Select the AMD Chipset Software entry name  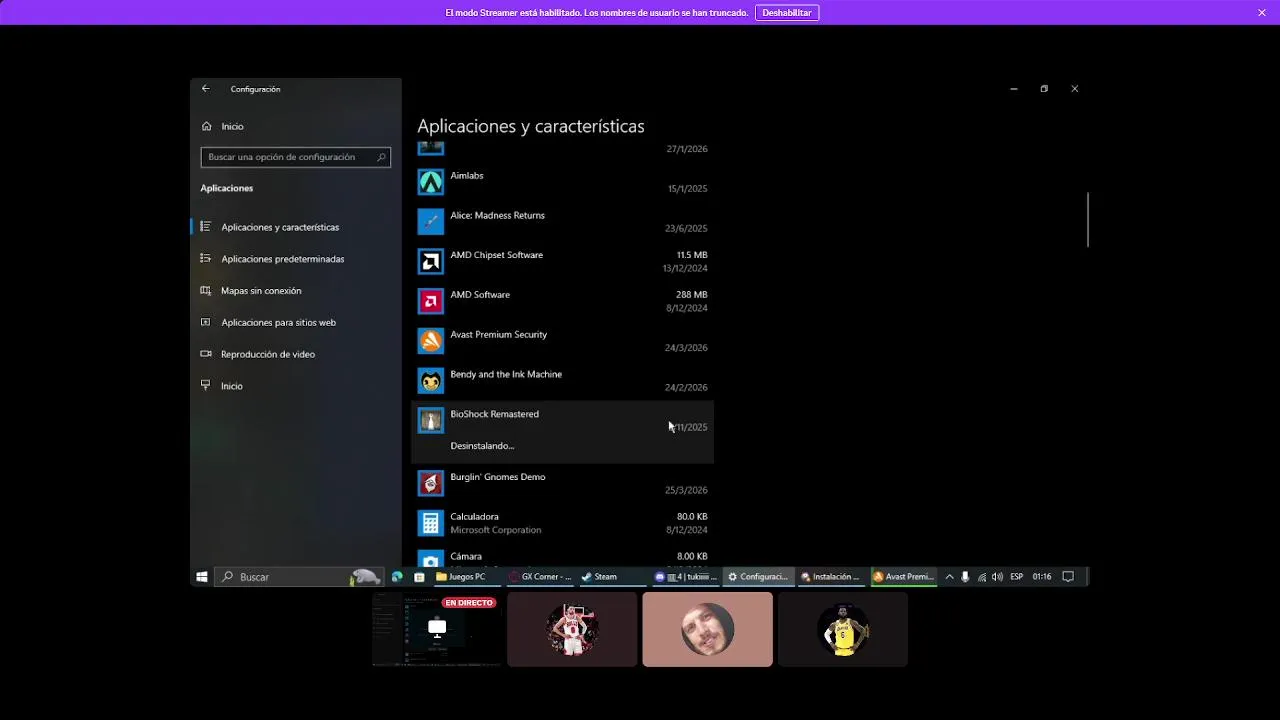click(x=496, y=255)
